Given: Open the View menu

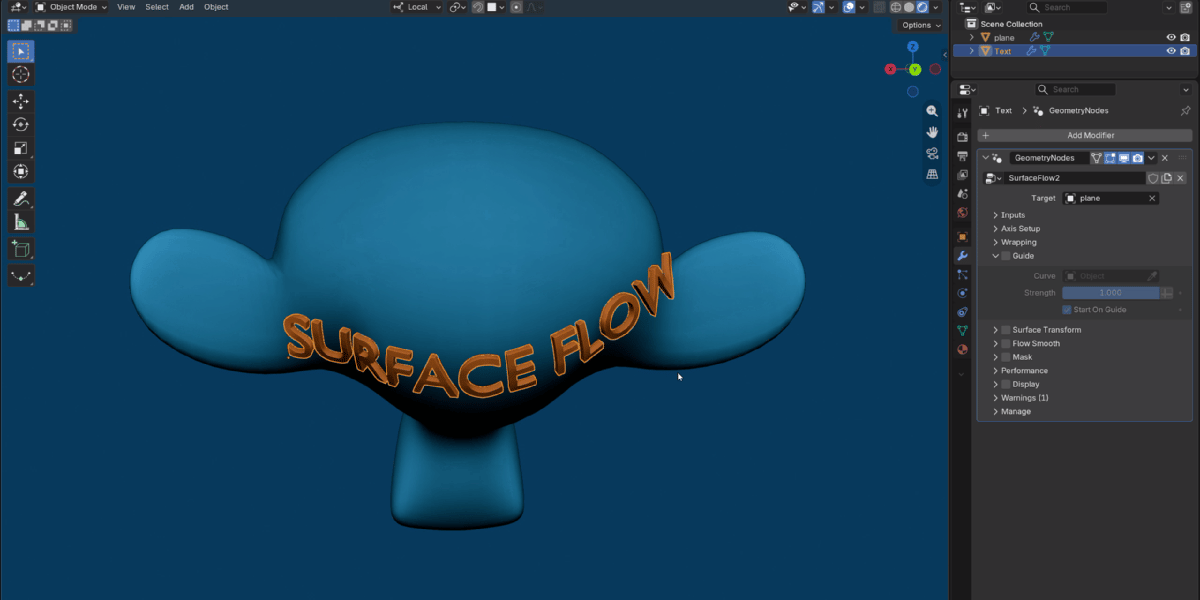Looking at the screenshot, I should coord(126,7).
